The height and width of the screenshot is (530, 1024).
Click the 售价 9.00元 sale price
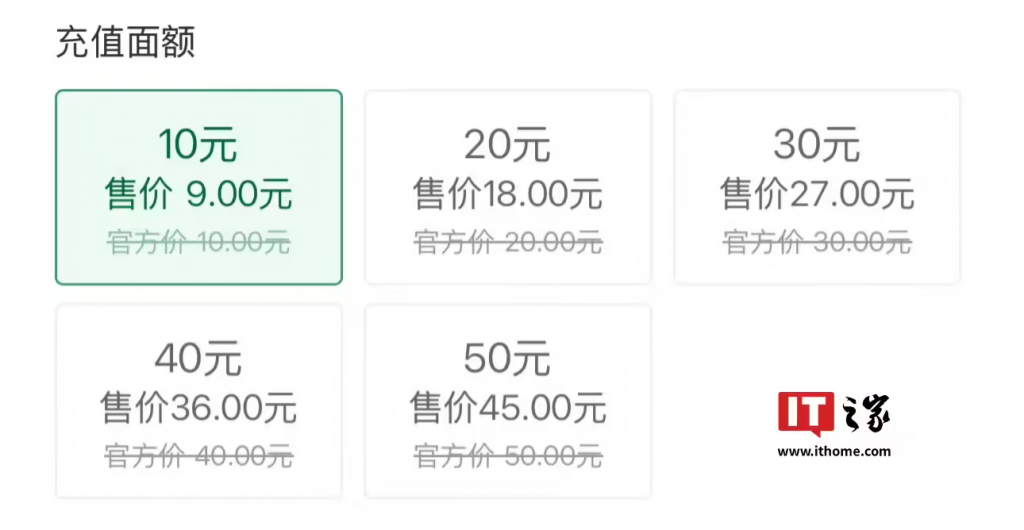click(x=198, y=194)
